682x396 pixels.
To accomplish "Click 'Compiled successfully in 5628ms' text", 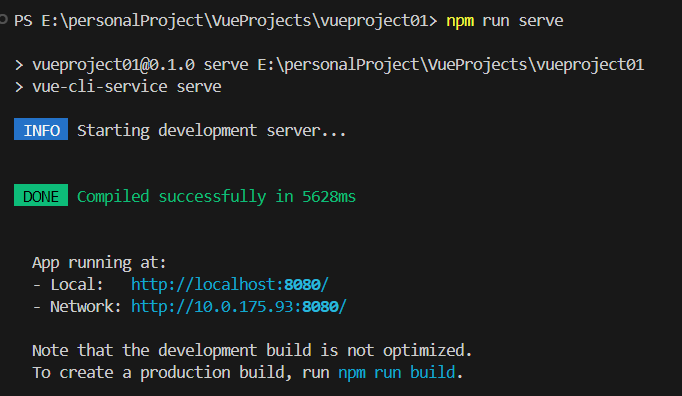I will 216,197.
